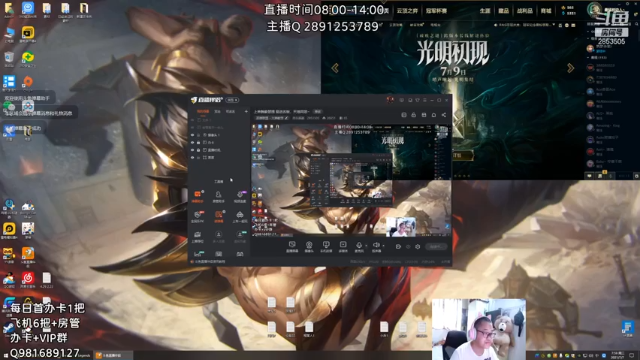The image size is (640, 360).
Task: Mute the microphone in the bottom toolbar
Action: click(359, 245)
